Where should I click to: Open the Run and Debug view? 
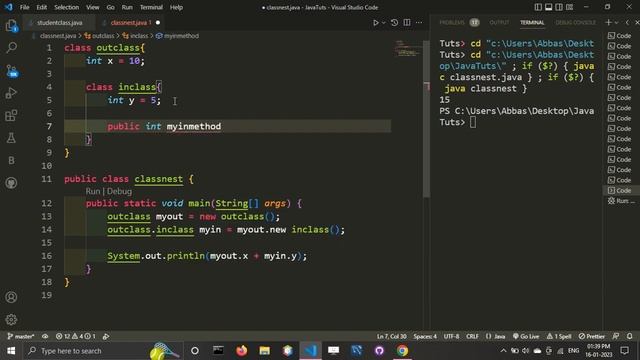click(11, 93)
